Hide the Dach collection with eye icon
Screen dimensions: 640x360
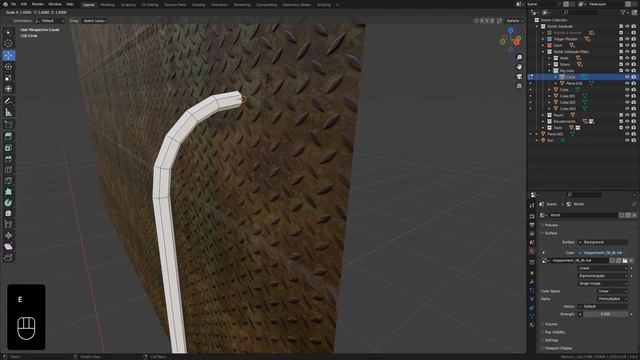click(627, 45)
